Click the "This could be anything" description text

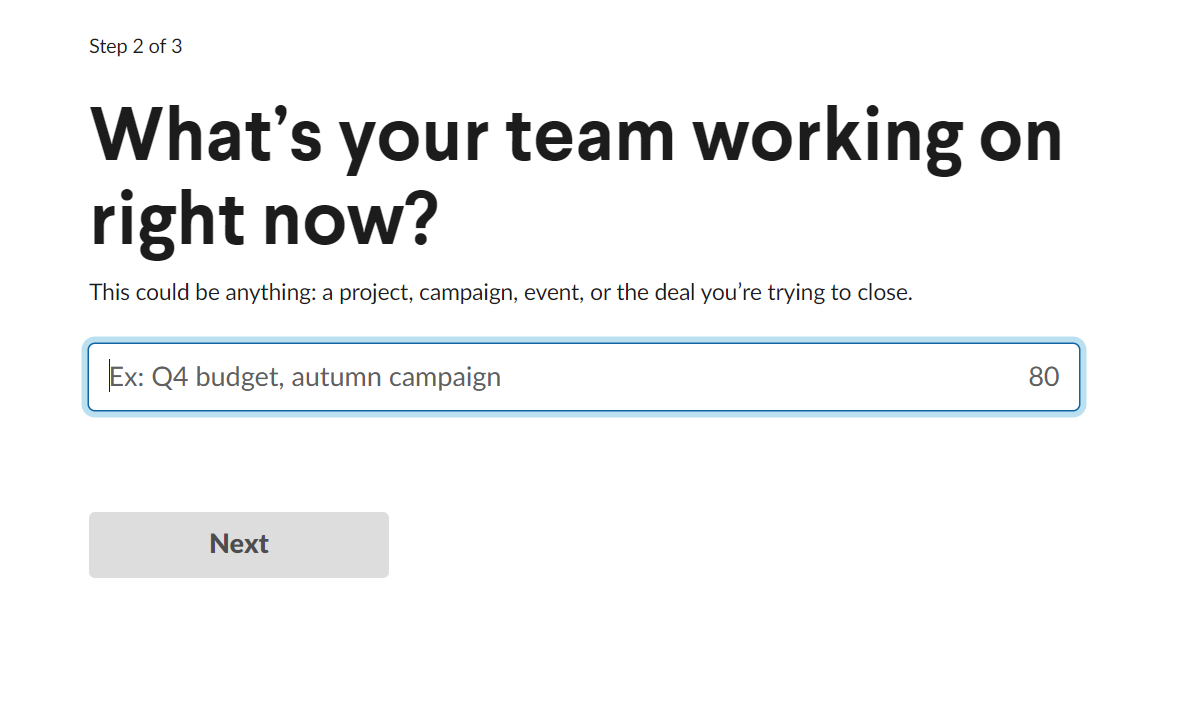click(x=501, y=292)
